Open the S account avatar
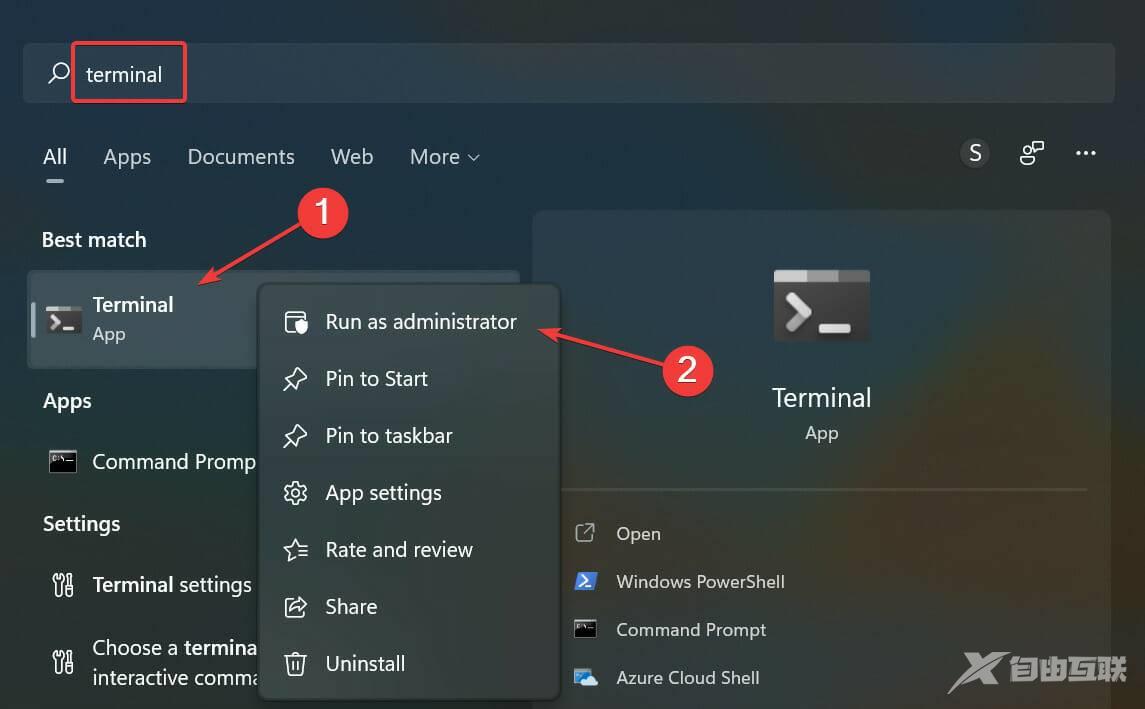This screenshot has height=709, width=1145. [975, 153]
